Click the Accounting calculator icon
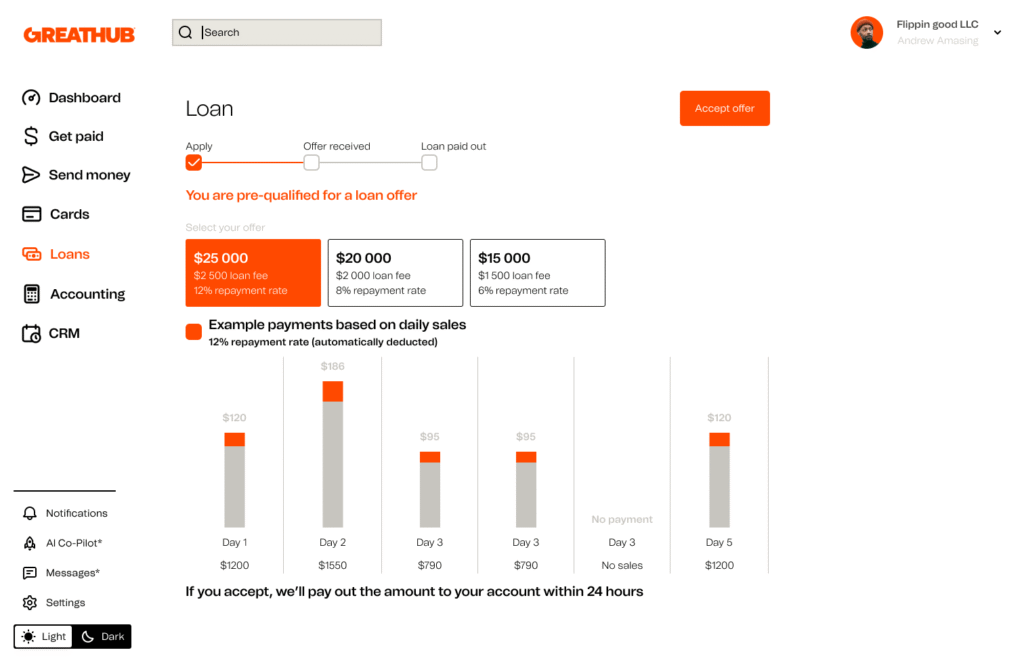Image resolution: width=1024 pixels, height=665 pixels. click(31, 294)
